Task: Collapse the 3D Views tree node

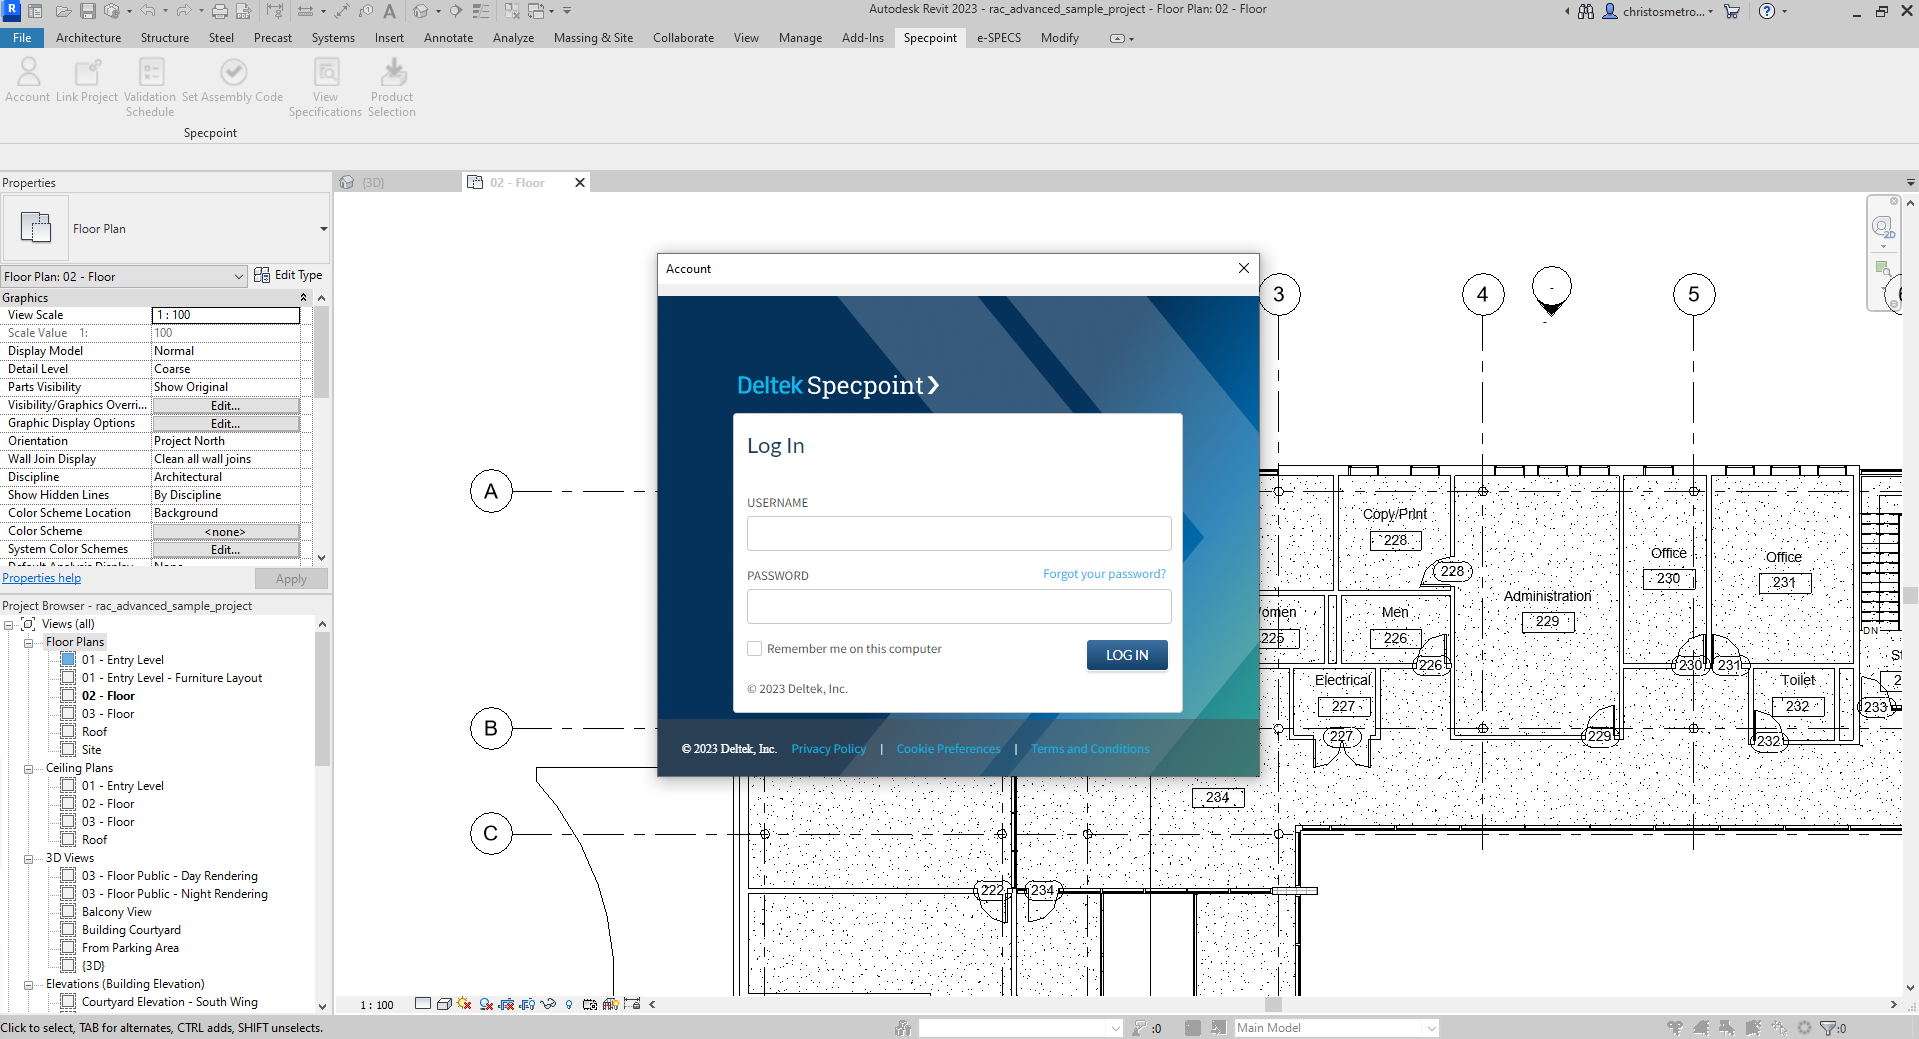Action: pos(29,859)
